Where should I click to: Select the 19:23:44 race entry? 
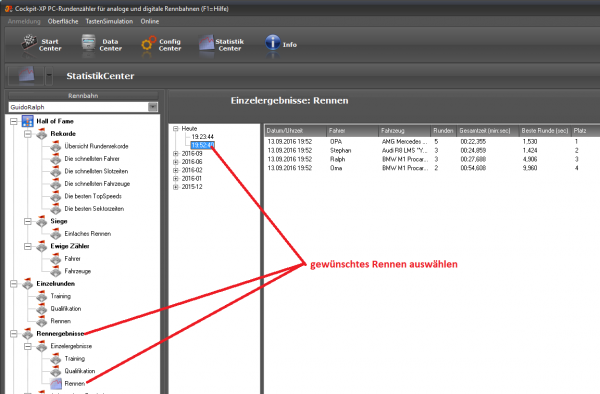point(202,137)
